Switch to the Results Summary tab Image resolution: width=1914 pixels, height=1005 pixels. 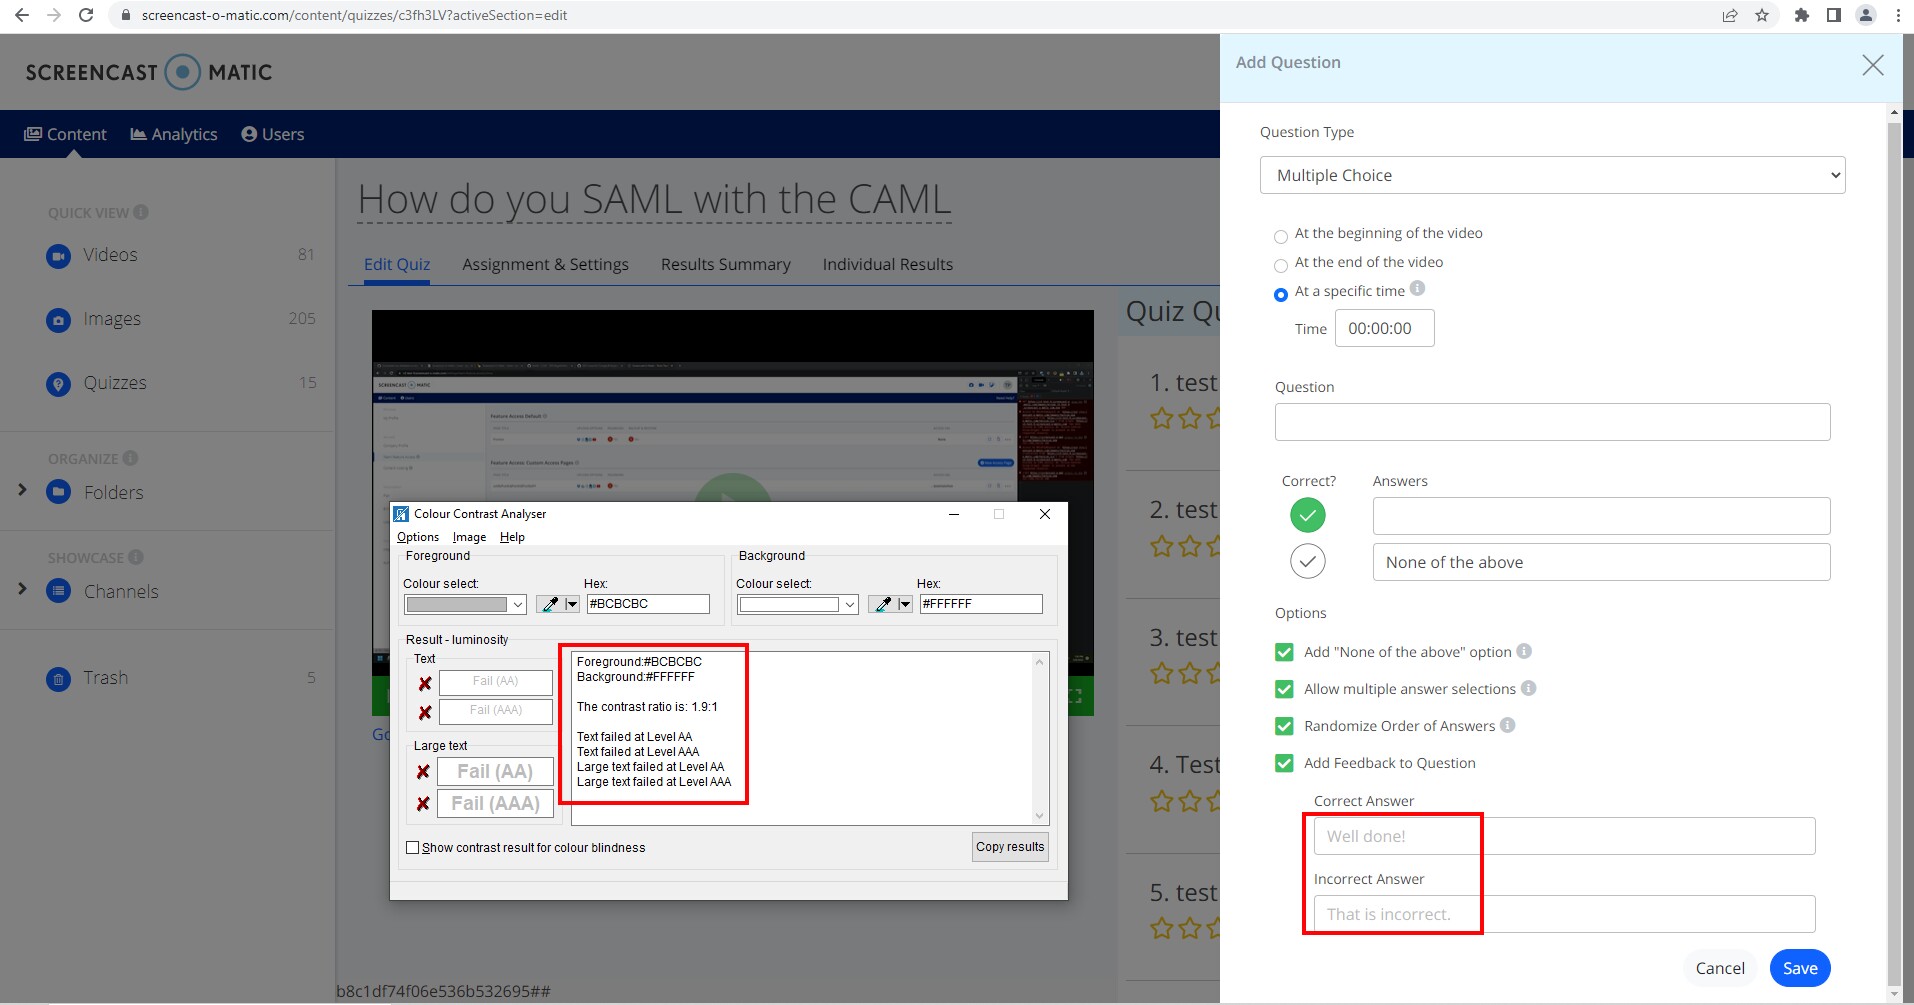[x=725, y=264]
